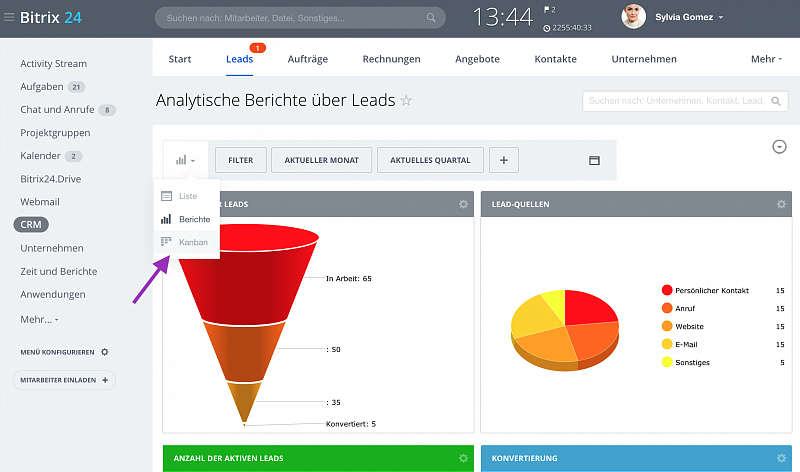Click the magnifier in the CRM search box

(x=776, y=101)
